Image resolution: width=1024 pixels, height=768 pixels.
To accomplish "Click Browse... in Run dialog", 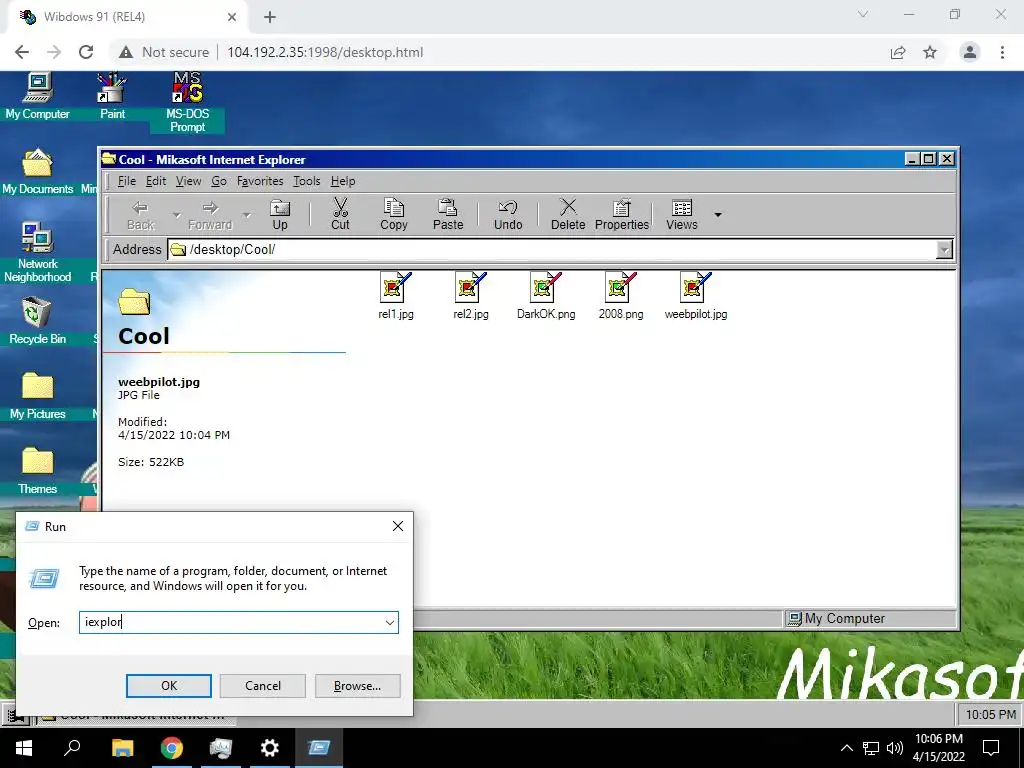I will point(357,686).
